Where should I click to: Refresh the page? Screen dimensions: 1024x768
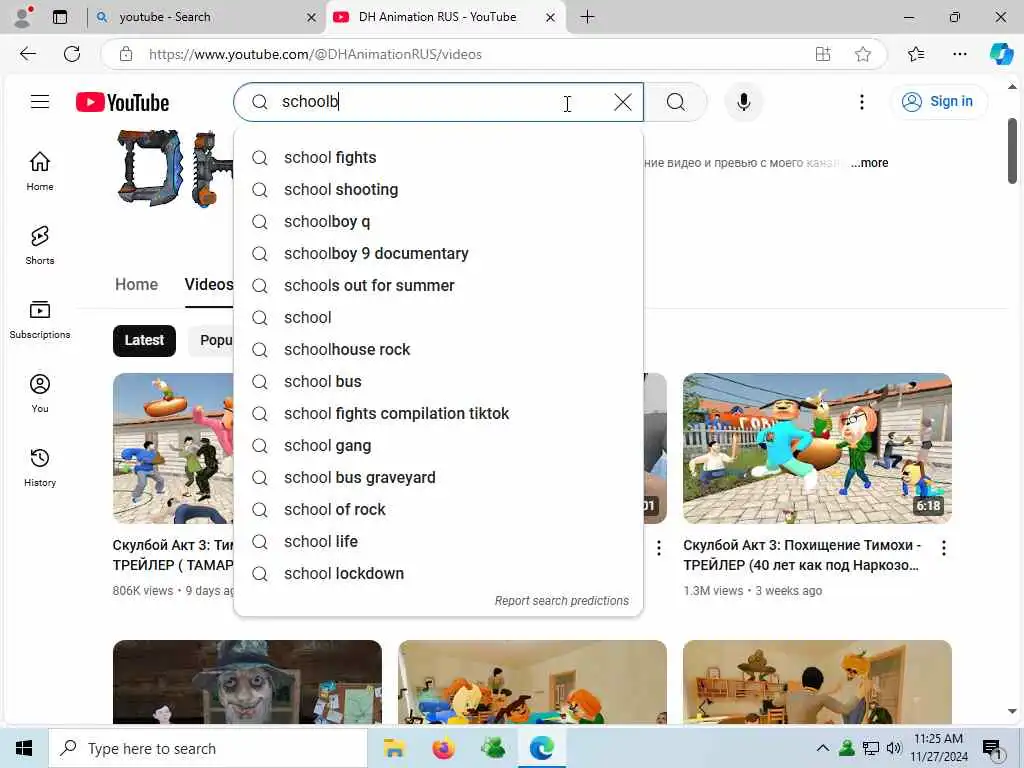point(72,54)
